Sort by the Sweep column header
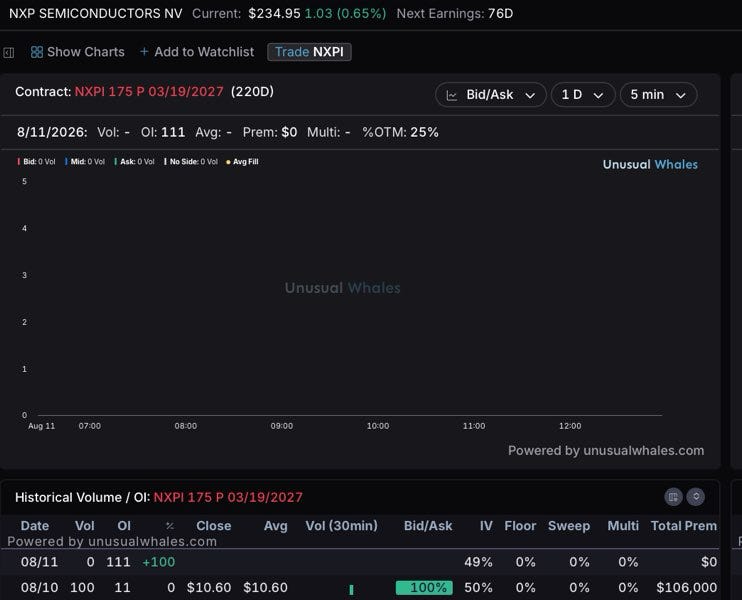This screenshot has height=600, width=742. [x=569, y=526]
